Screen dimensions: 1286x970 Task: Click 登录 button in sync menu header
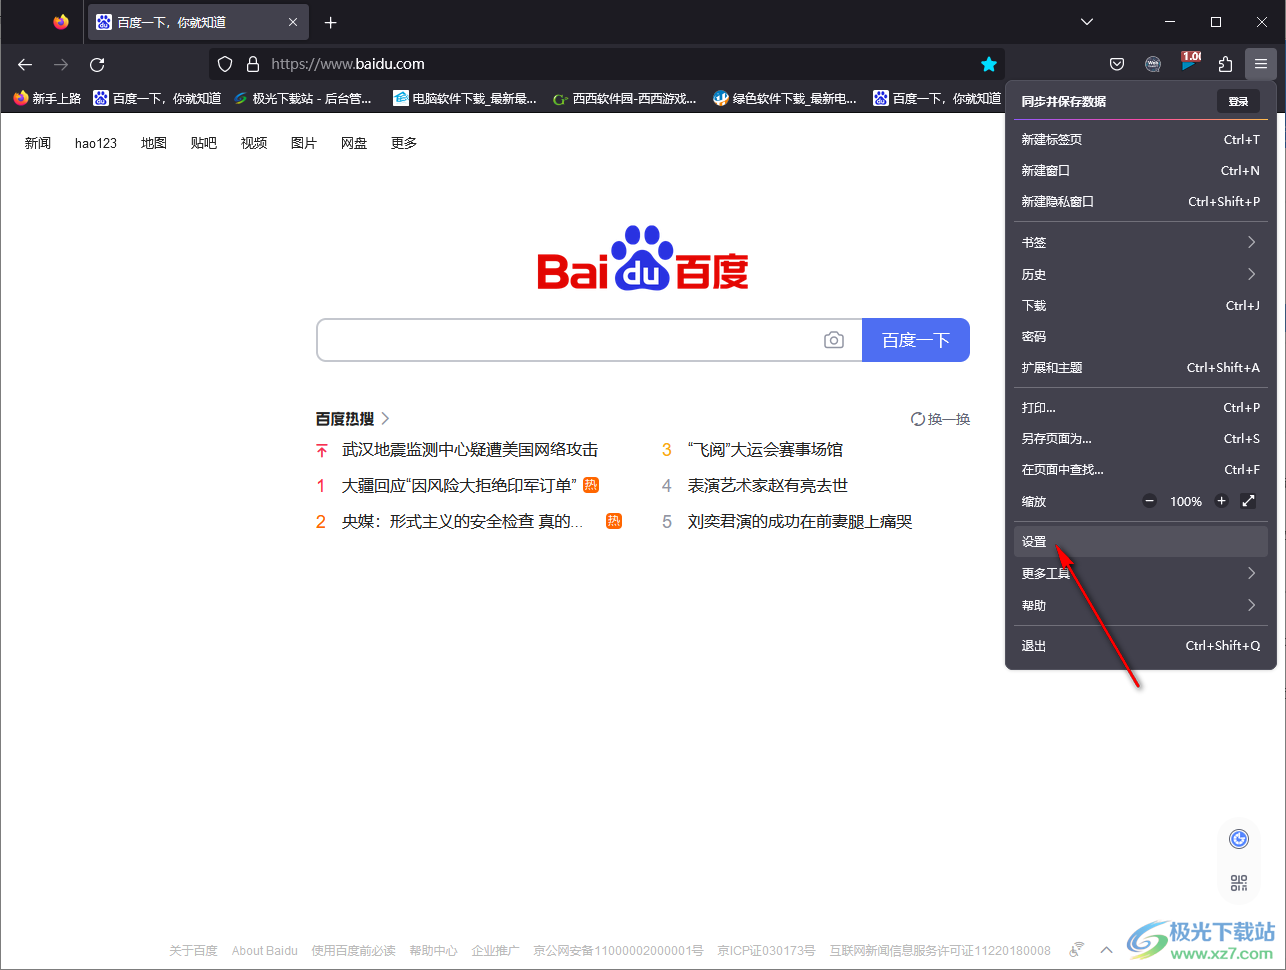[1238, 101]
